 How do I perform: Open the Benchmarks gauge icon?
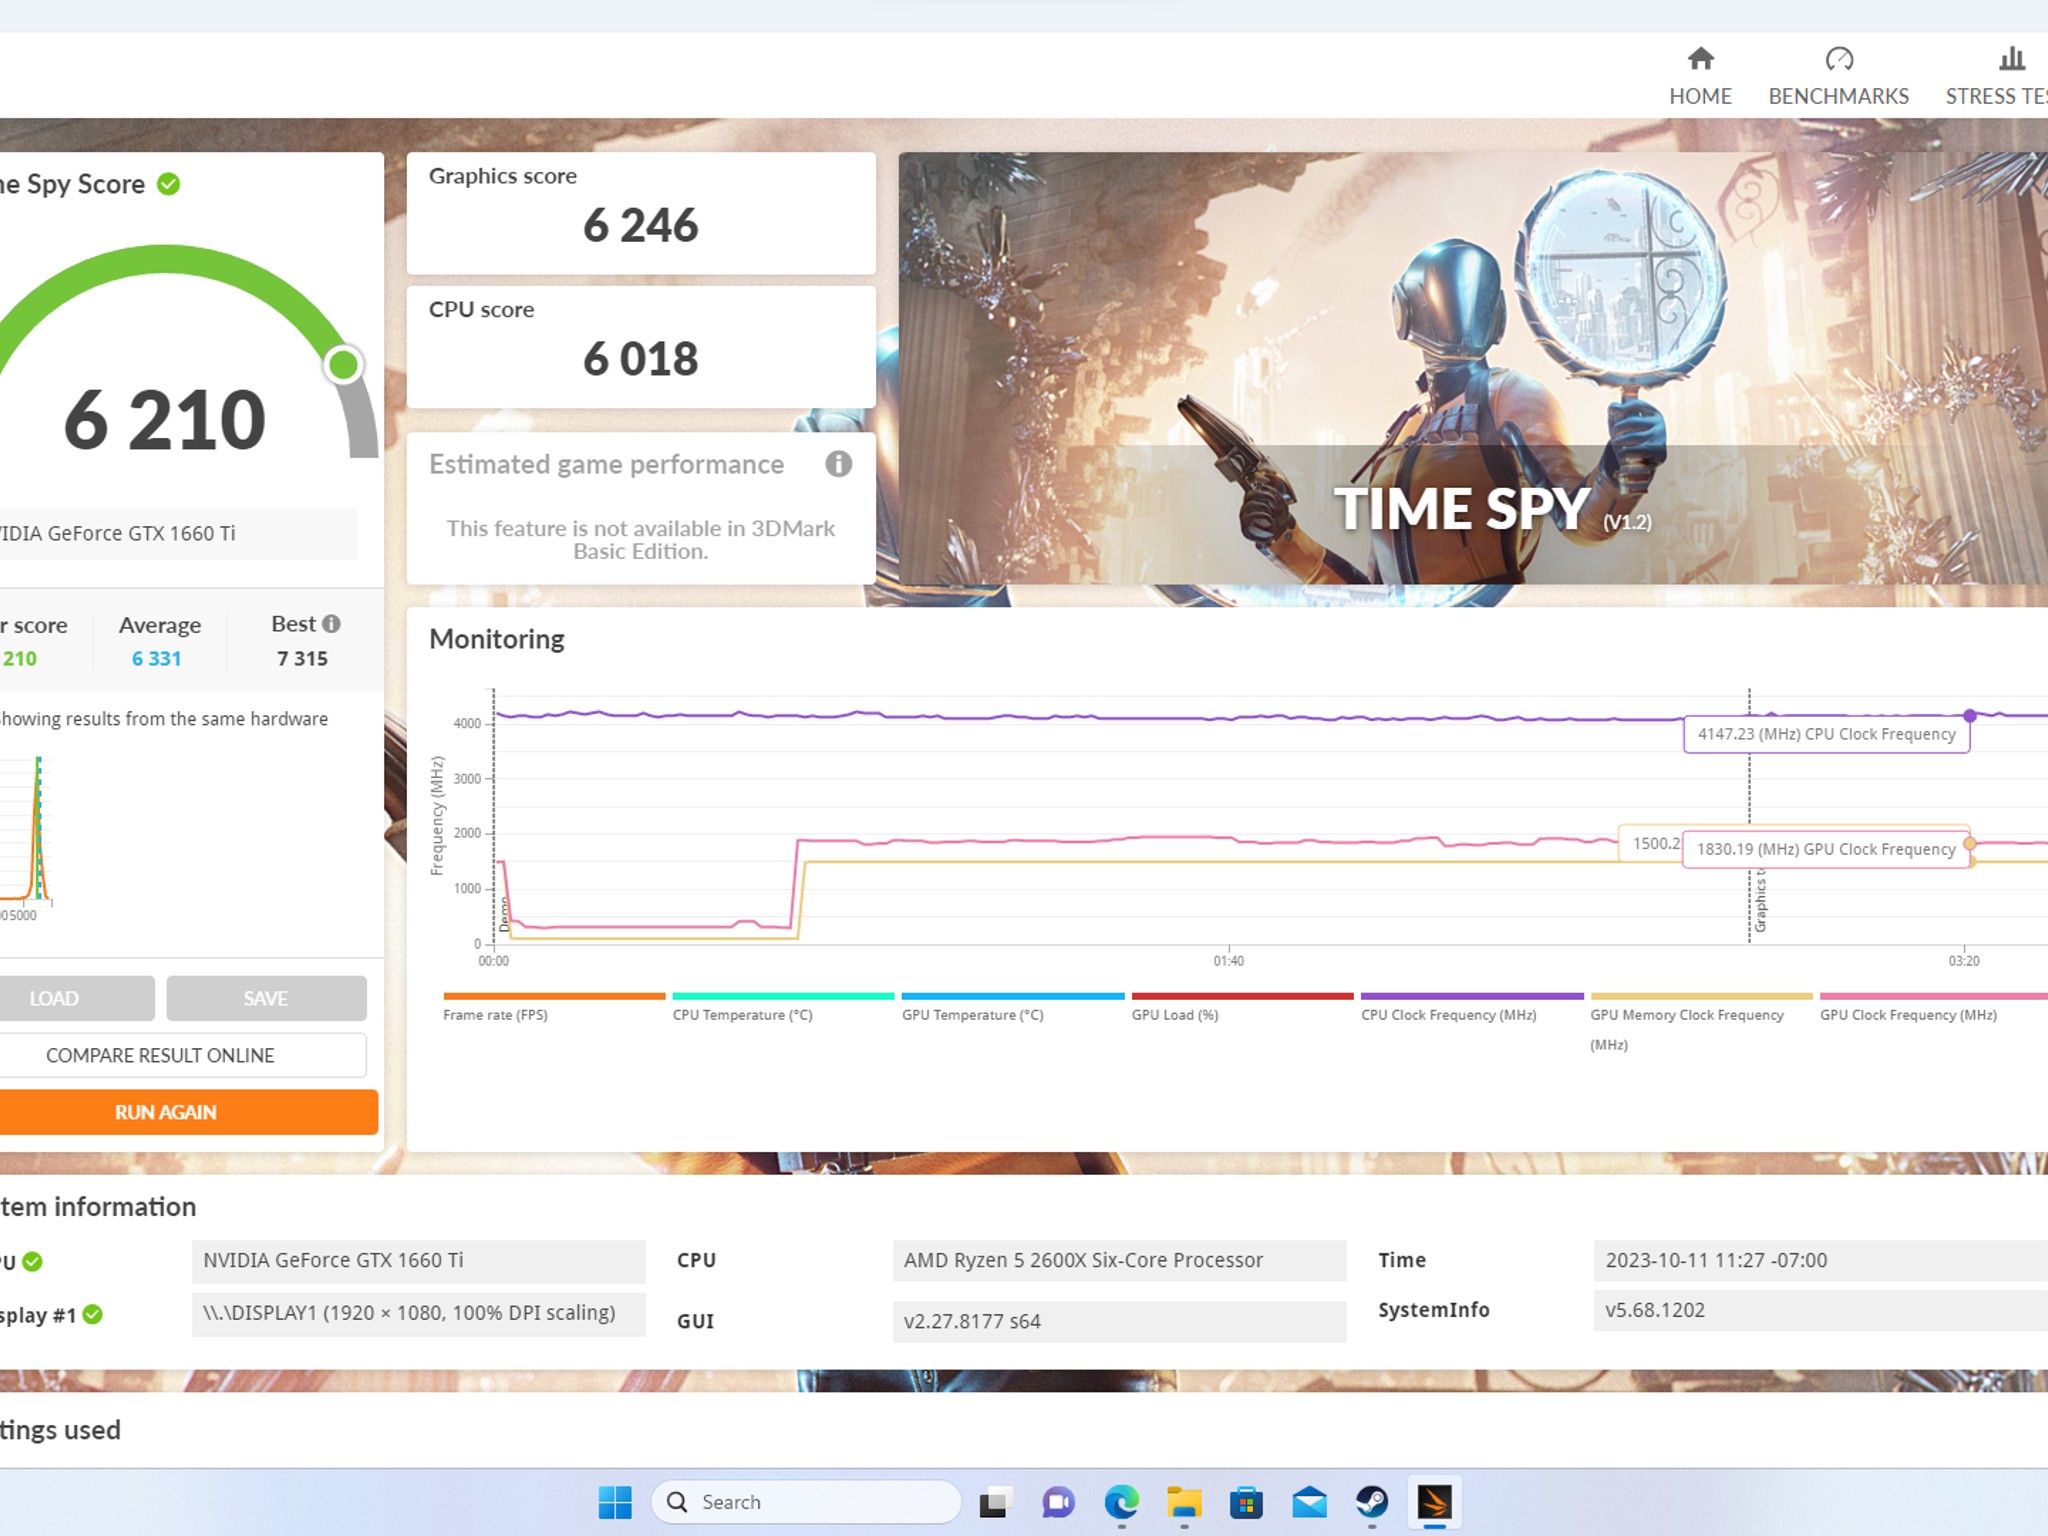(1839, 59)
